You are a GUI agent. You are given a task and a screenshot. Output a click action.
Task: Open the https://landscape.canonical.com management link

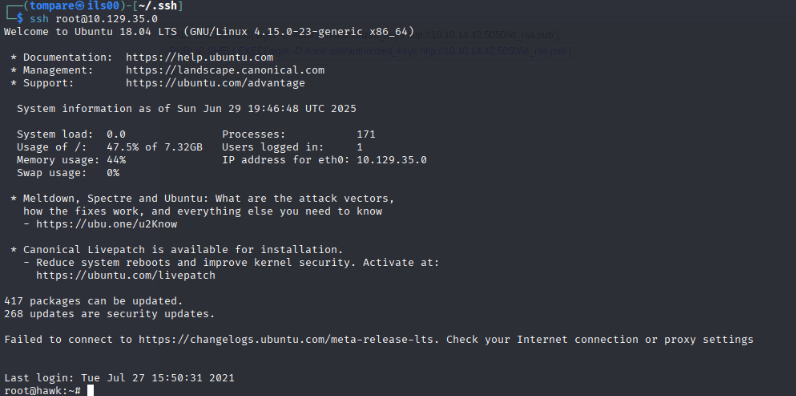[x=225, y=70]
